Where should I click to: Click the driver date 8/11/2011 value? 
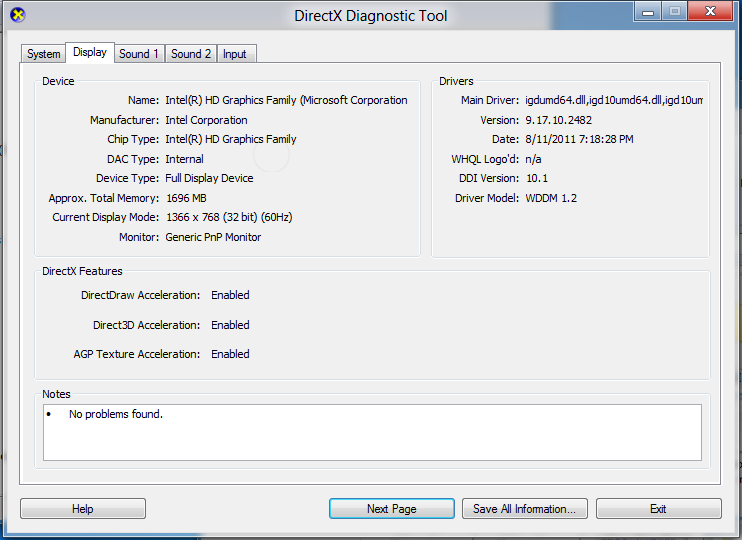(x=579, y=139)
